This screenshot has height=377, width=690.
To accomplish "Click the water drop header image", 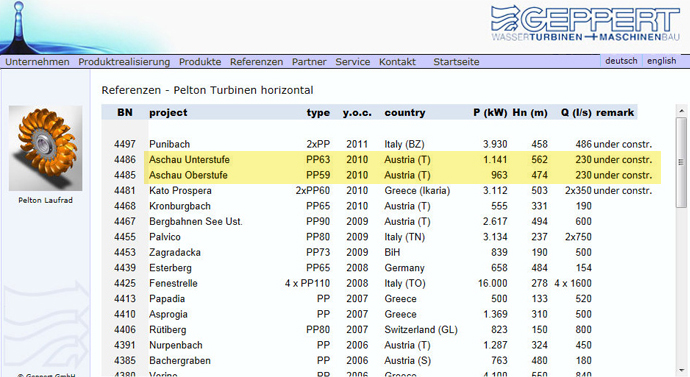I will point(18,27).
